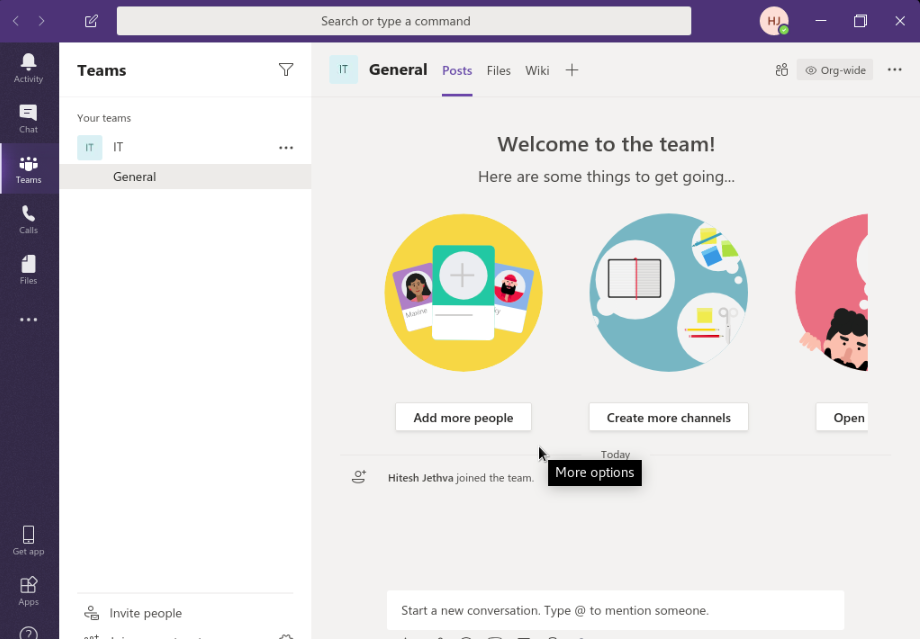Image resolution: width=920 pixels, height=639 pixels.
Task: Click the search or command box
Action: [404, 21]
